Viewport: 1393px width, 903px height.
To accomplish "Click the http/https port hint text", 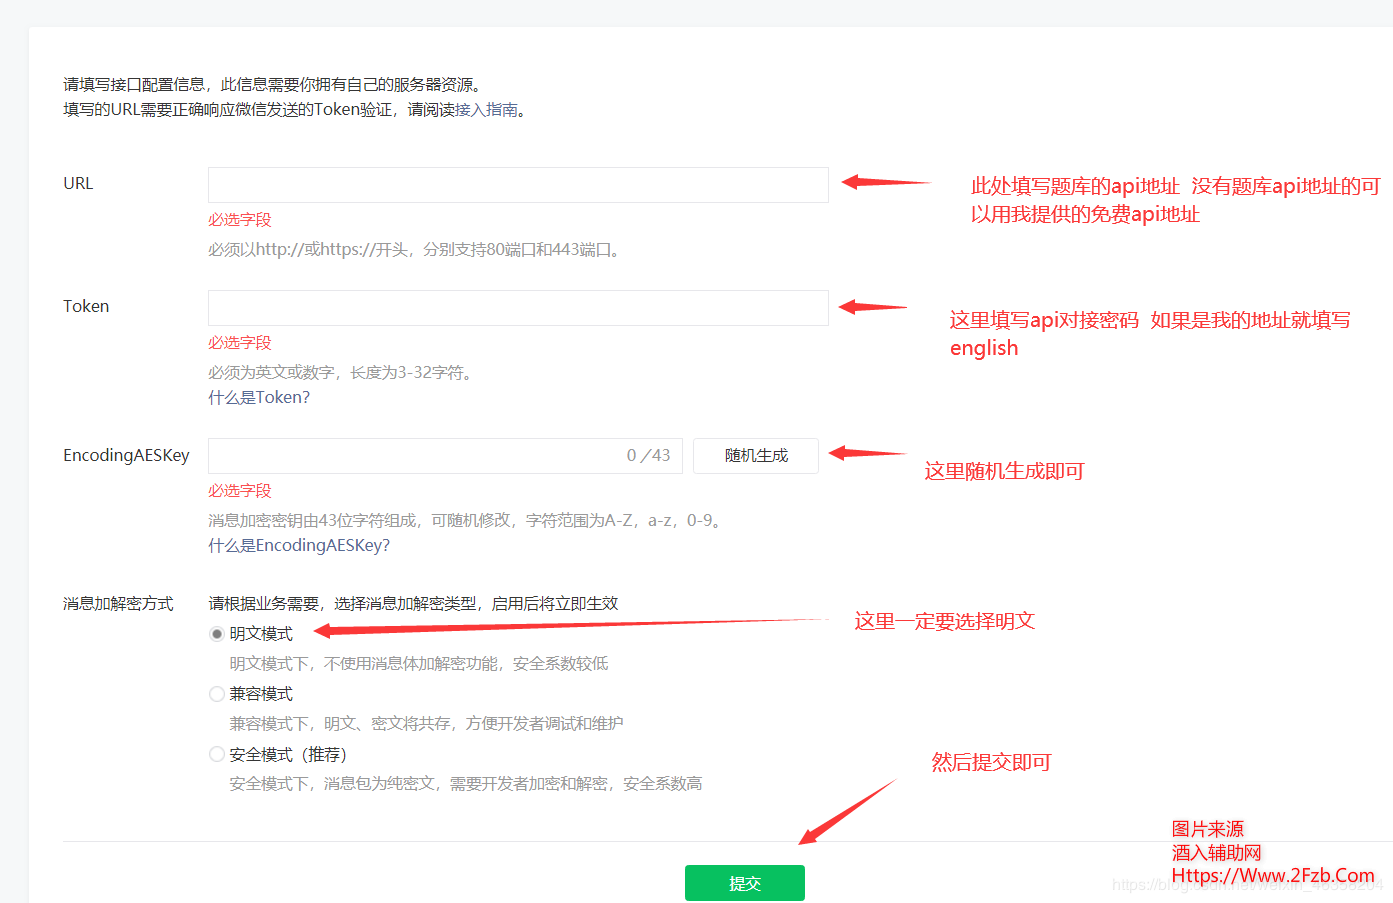I will [x=416, y=250].
